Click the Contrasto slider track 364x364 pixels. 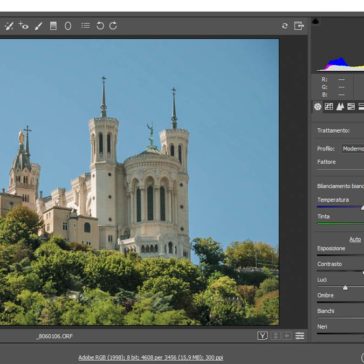[340, 271]
